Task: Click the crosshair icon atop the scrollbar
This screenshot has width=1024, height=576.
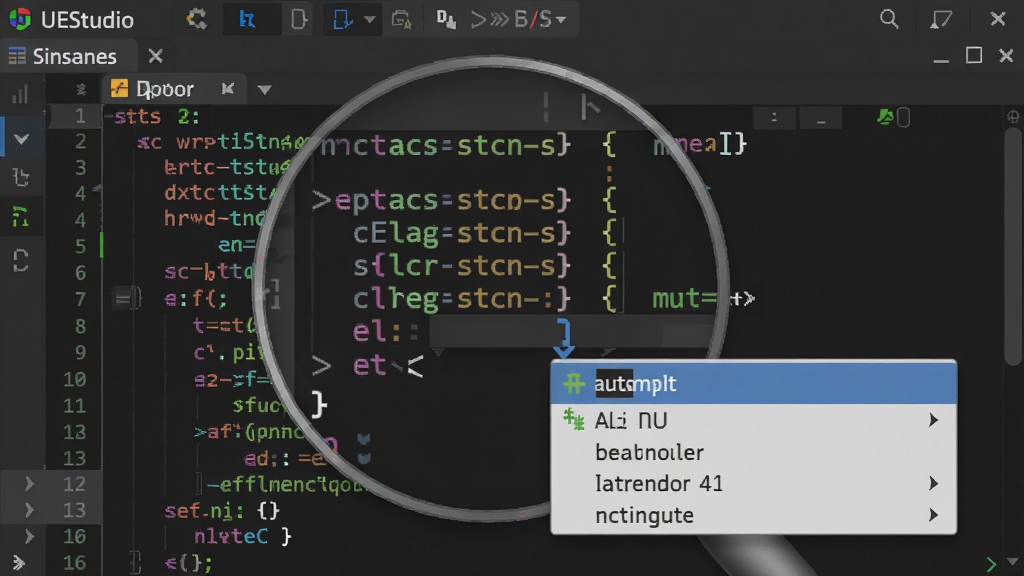Action: point(1013,117)
